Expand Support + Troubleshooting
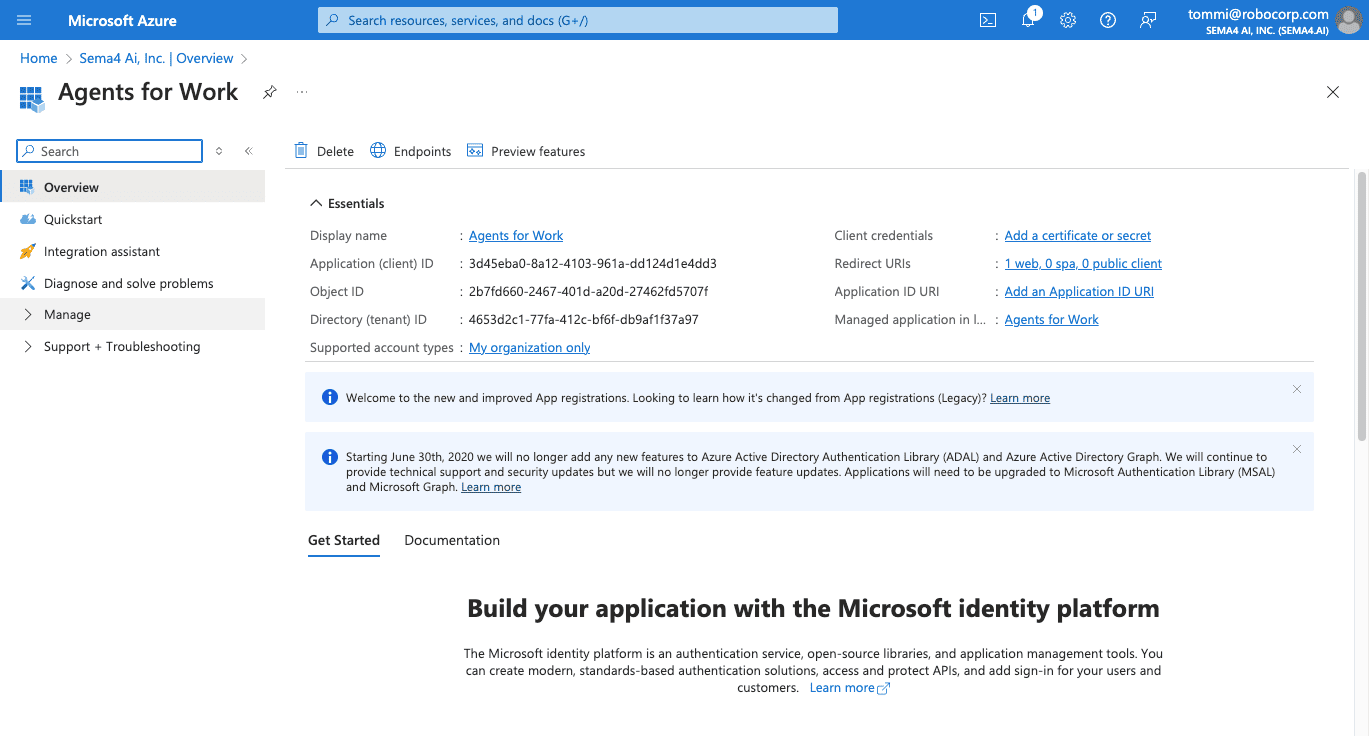1369x736 pixels. point(121,346)
